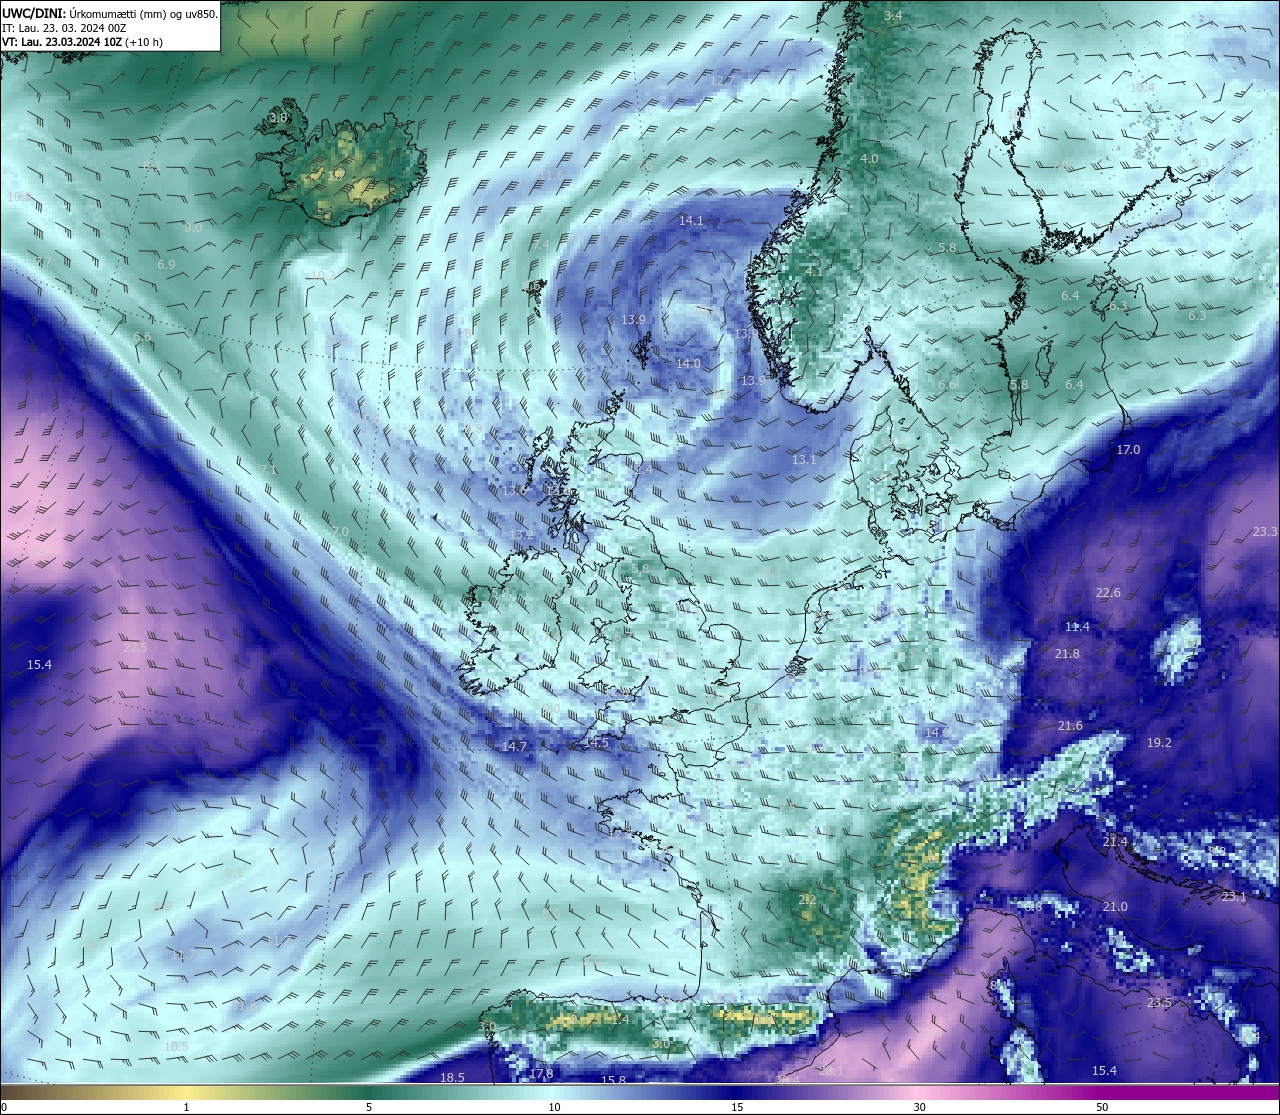The height and width of the screenshot is (1115, 1280).
Task: Click the '21.6' map value
Action: tap(1070, 725)
